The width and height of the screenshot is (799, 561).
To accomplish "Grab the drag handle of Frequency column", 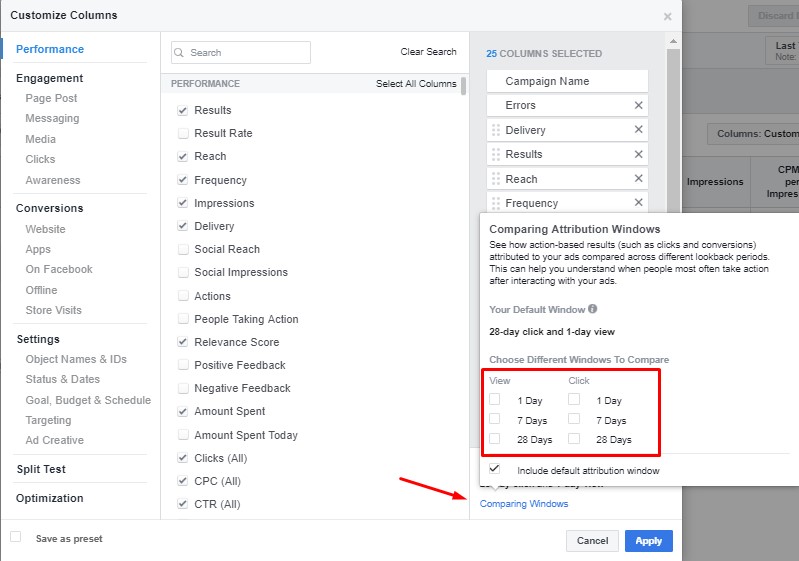I will click(x=495, y=203).
